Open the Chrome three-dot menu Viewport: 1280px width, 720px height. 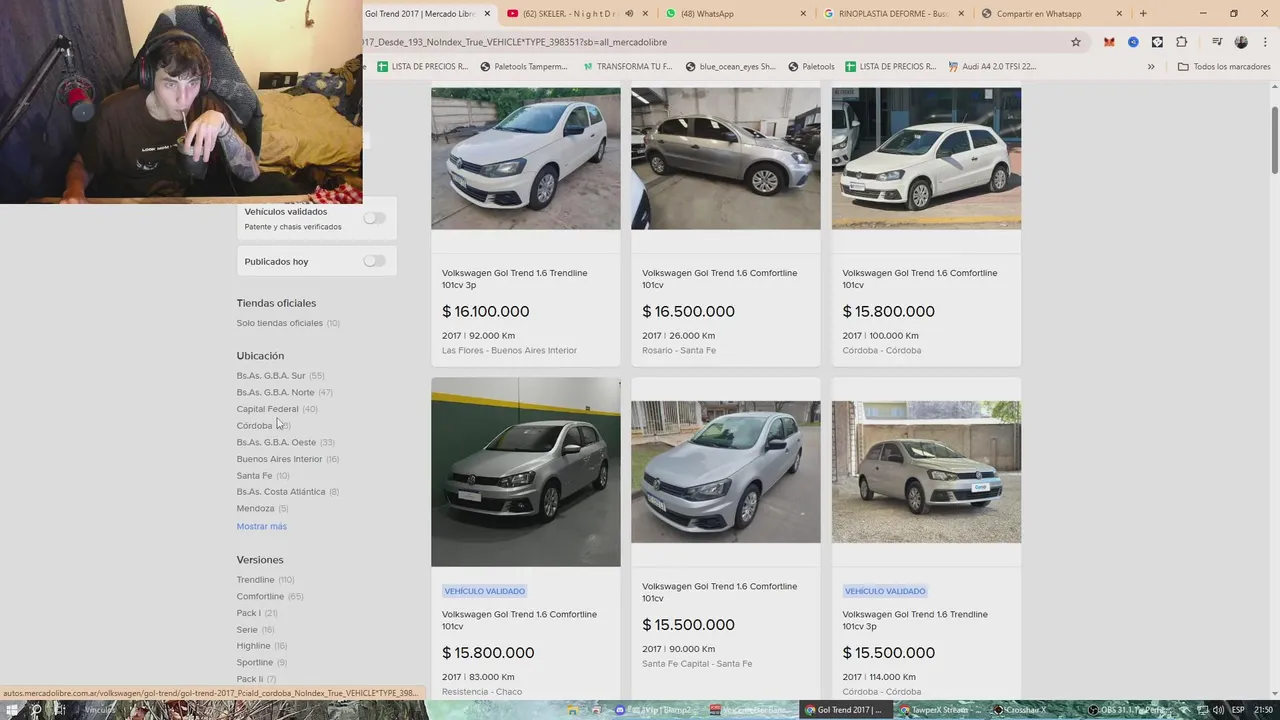1263,42
